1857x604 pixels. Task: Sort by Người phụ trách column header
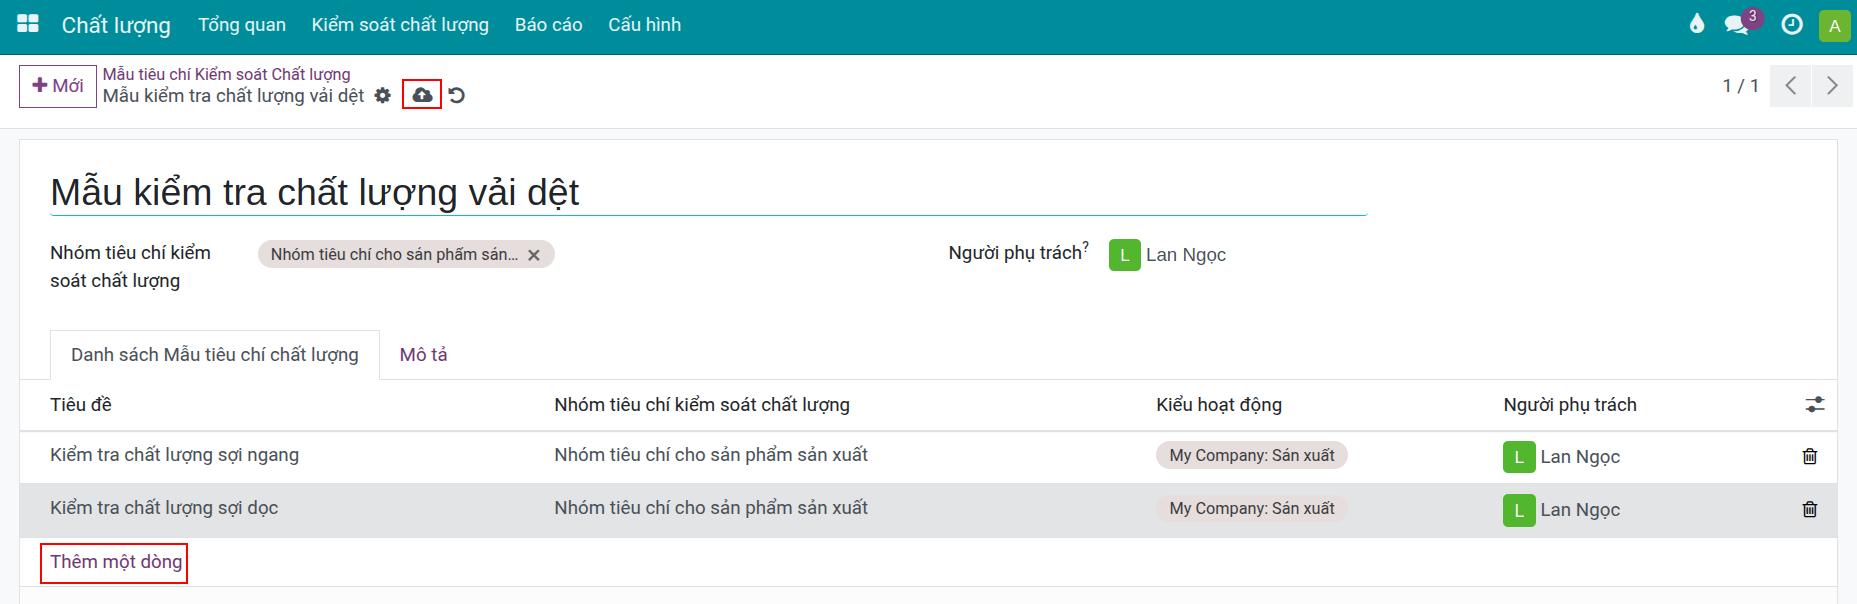pyautogui.click(x=1570, y=405)
